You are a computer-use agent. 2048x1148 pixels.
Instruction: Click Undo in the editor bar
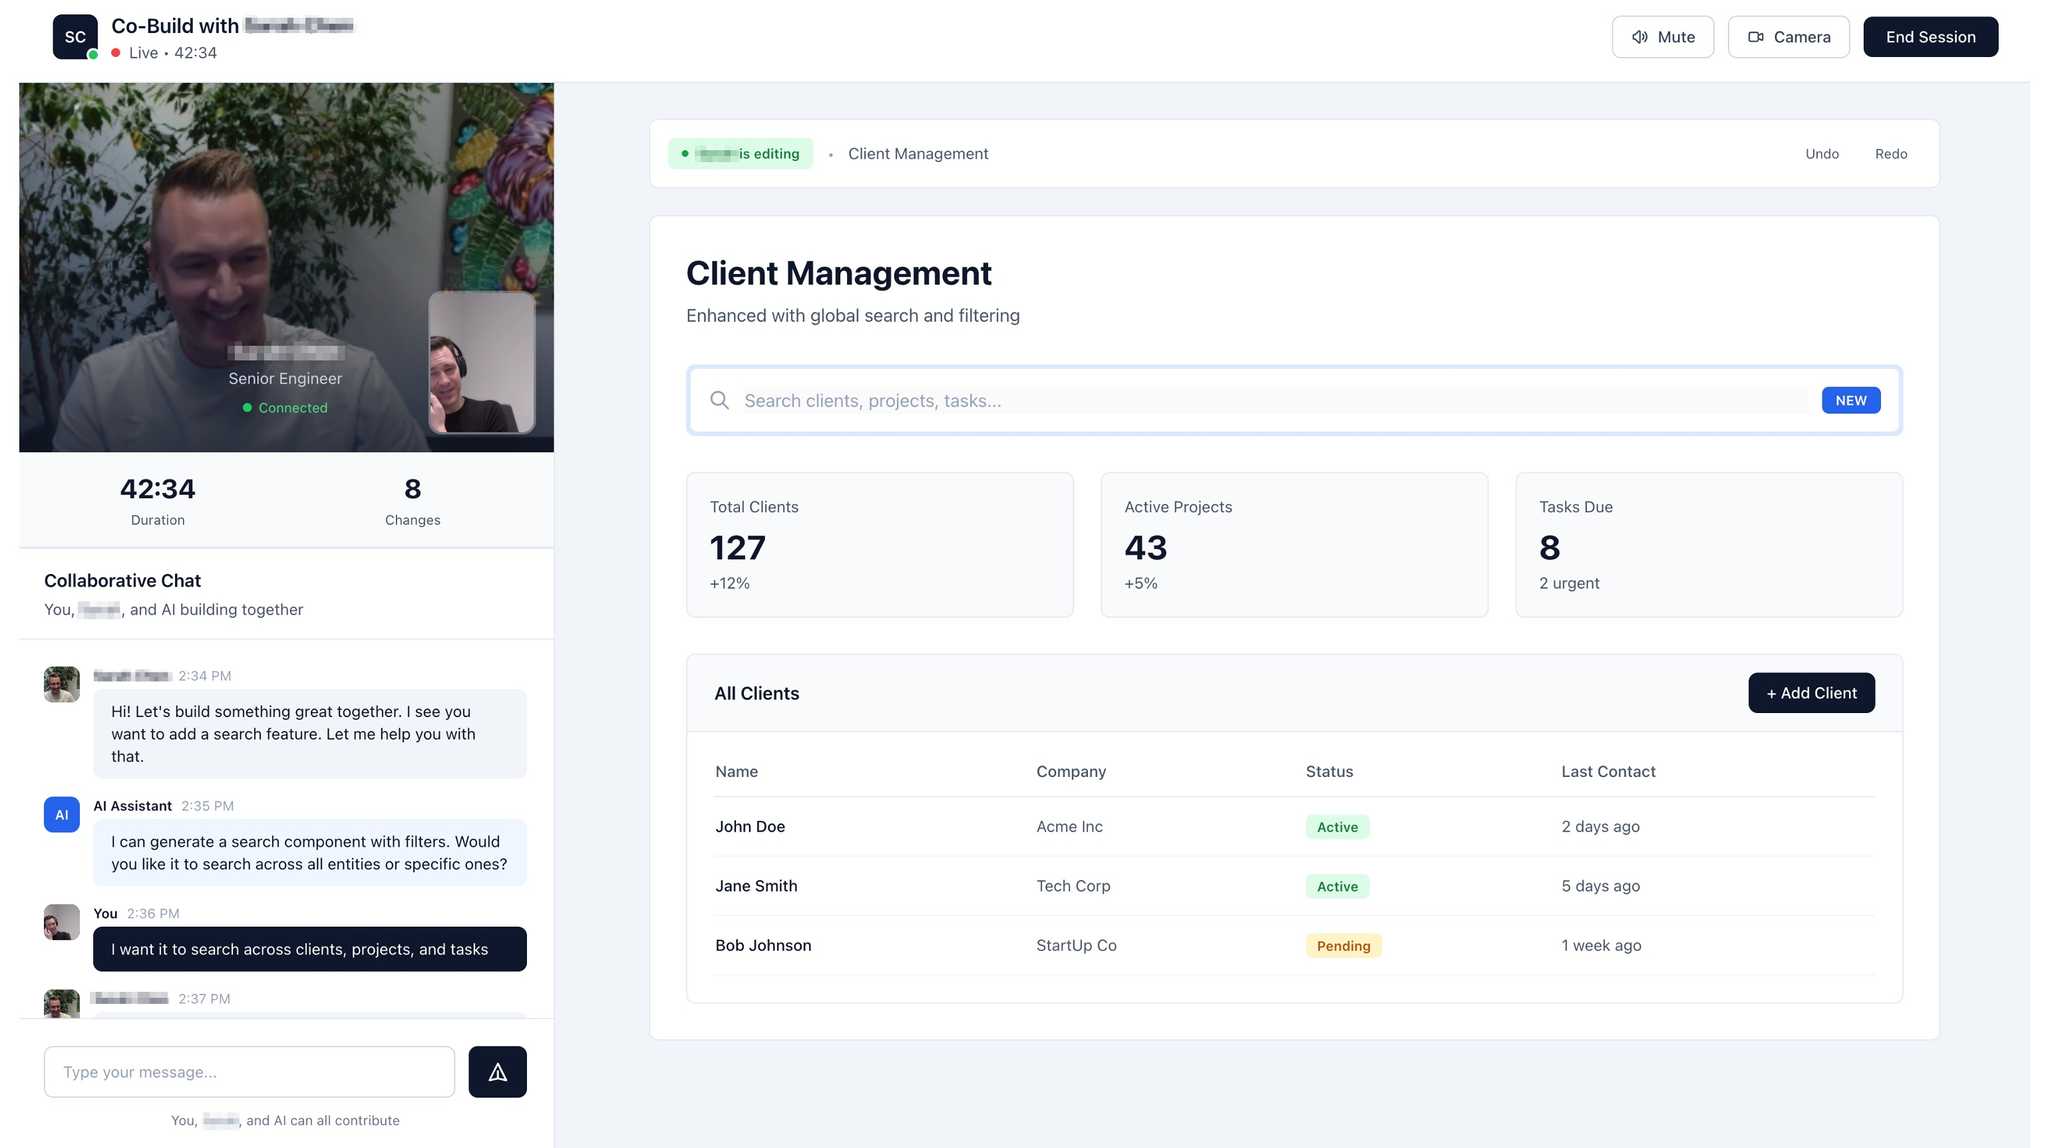[1821, 154]
